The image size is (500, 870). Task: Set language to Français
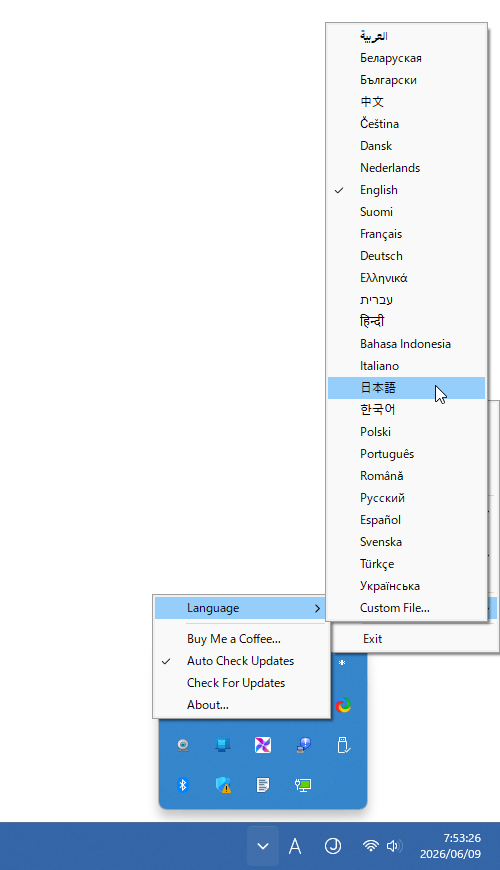point(406,234)
